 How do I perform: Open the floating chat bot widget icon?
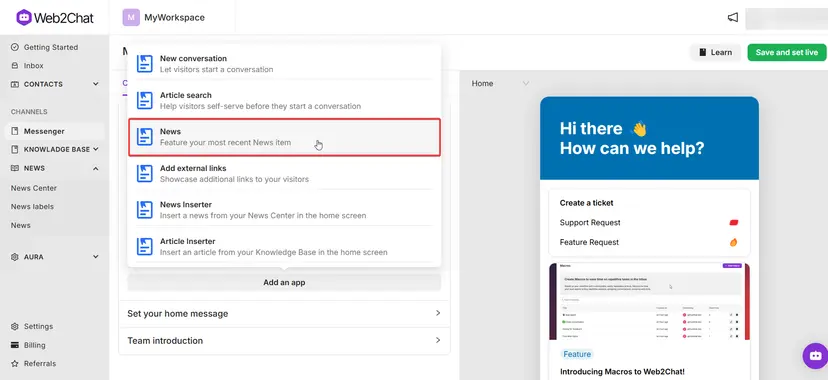[x=815, y=355]
